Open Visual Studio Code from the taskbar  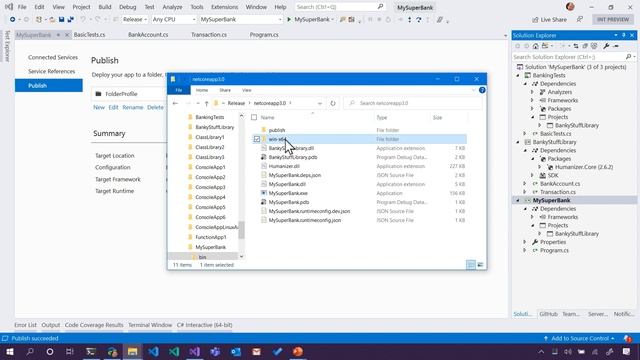(x=153, y=351)
